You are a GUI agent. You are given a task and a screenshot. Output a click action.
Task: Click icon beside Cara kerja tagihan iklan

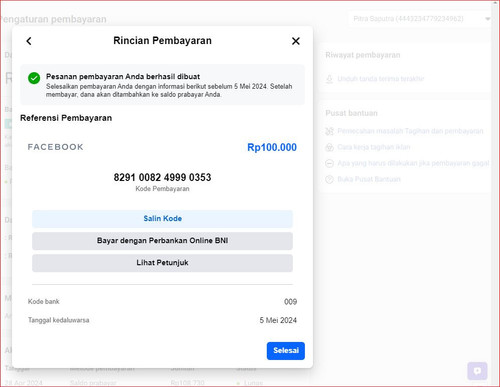[329, 147]
